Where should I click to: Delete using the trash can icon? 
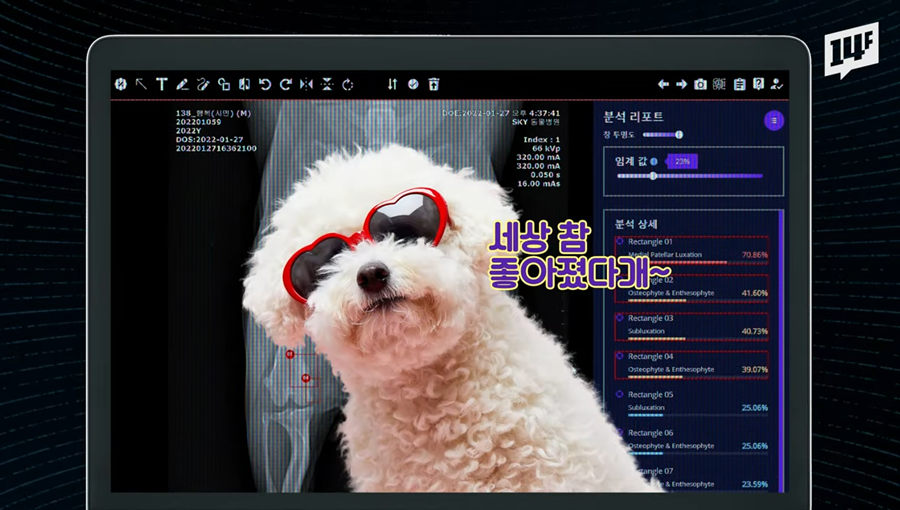[433, 84]
